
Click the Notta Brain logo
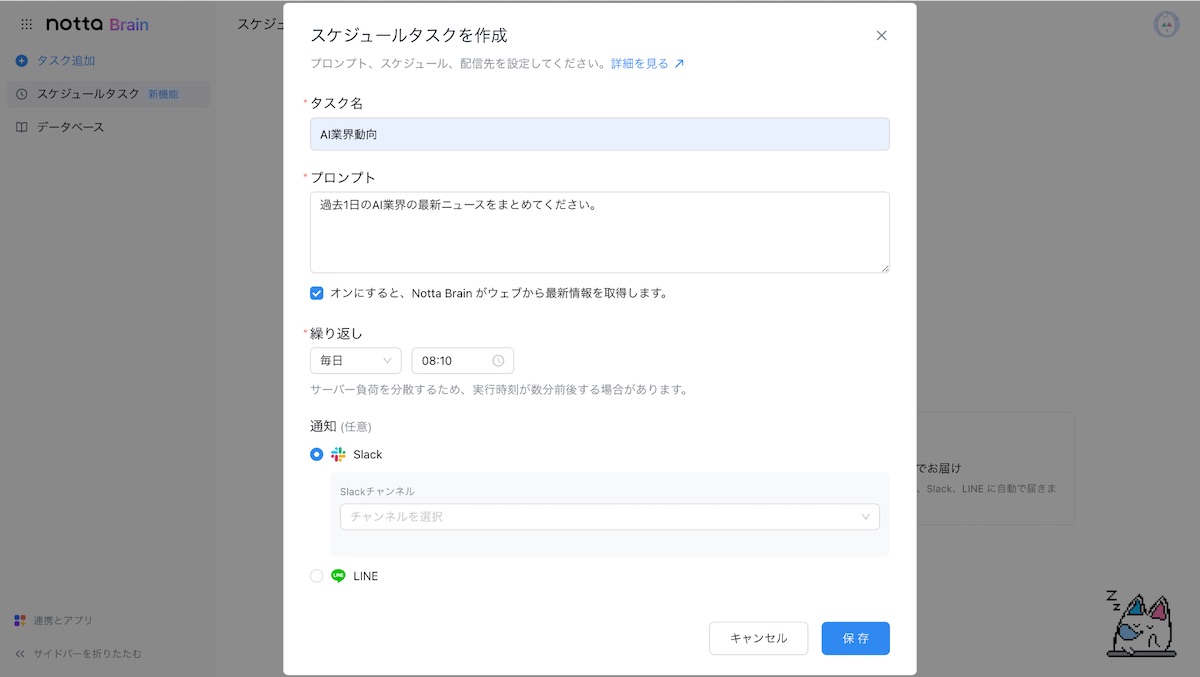click(97, 24)
